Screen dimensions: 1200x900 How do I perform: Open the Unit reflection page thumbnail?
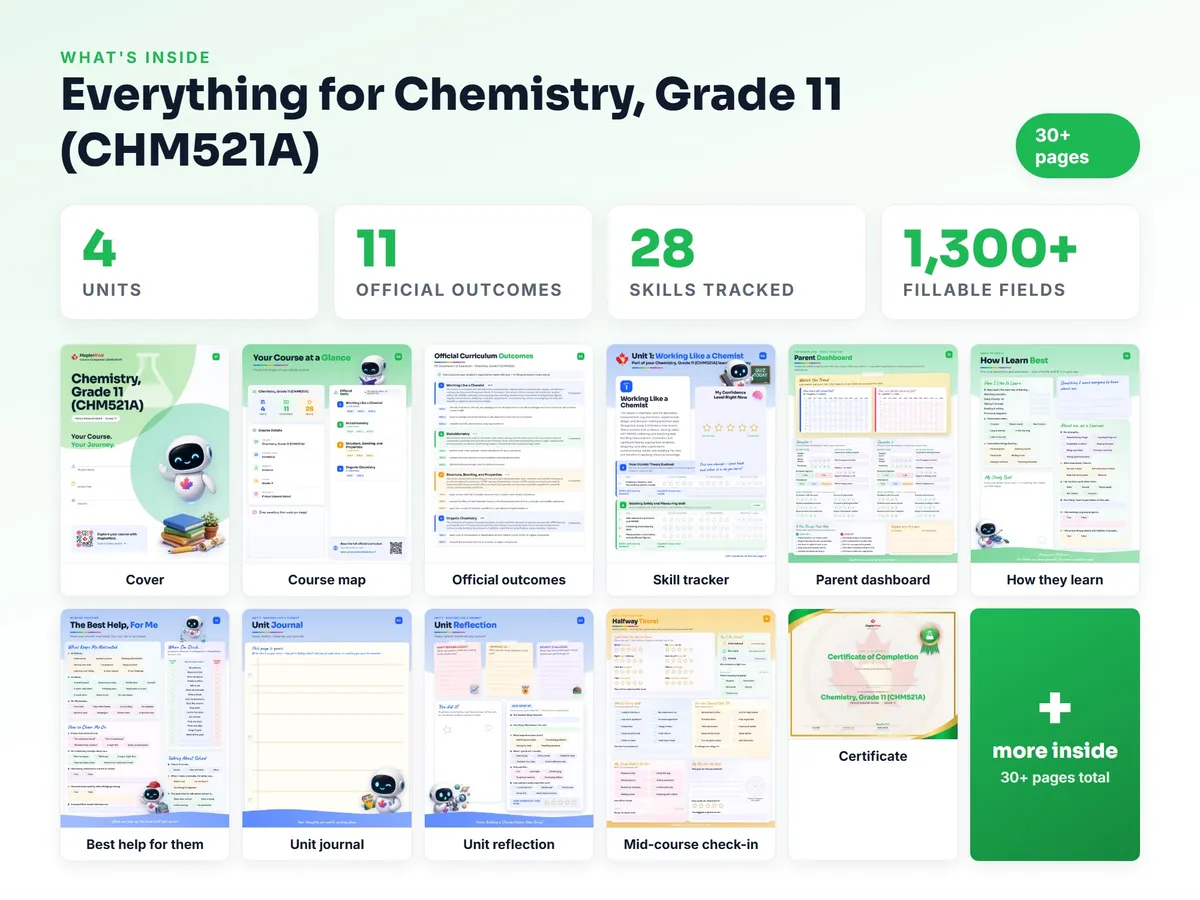click(509, 718)
